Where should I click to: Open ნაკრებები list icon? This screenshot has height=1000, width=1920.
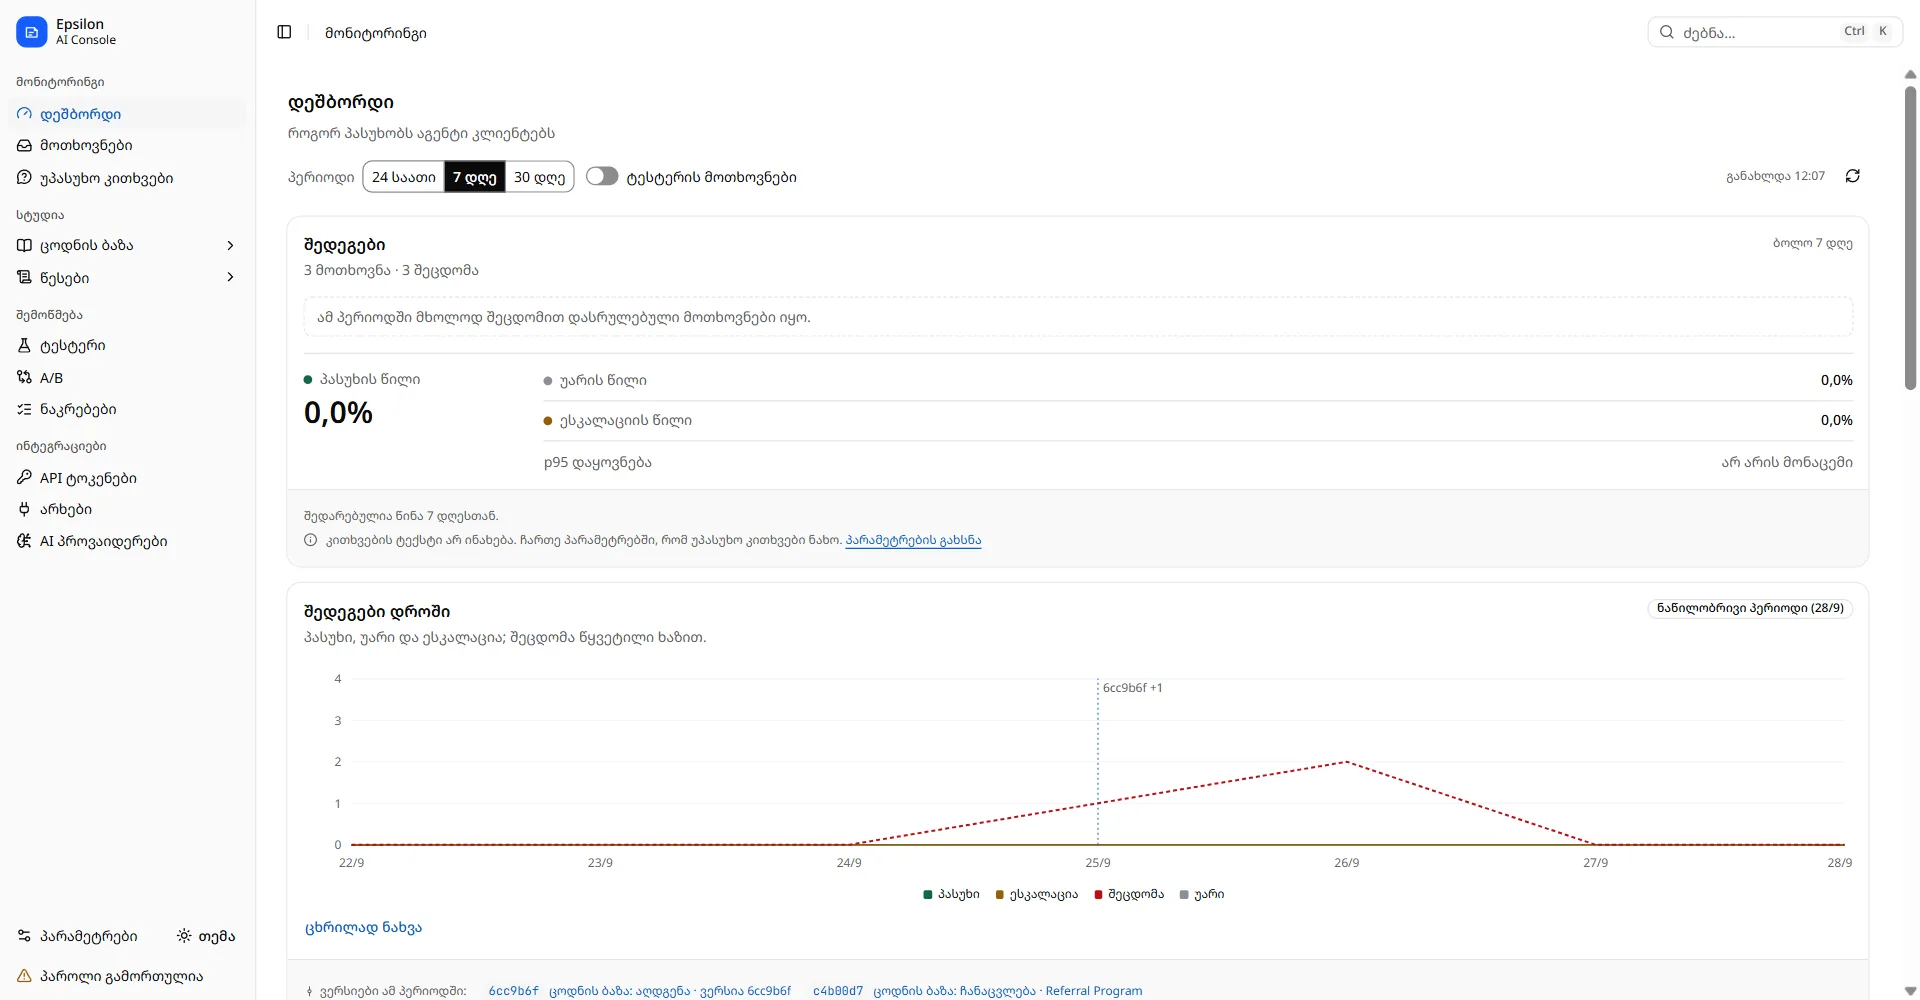pos(24,409)
